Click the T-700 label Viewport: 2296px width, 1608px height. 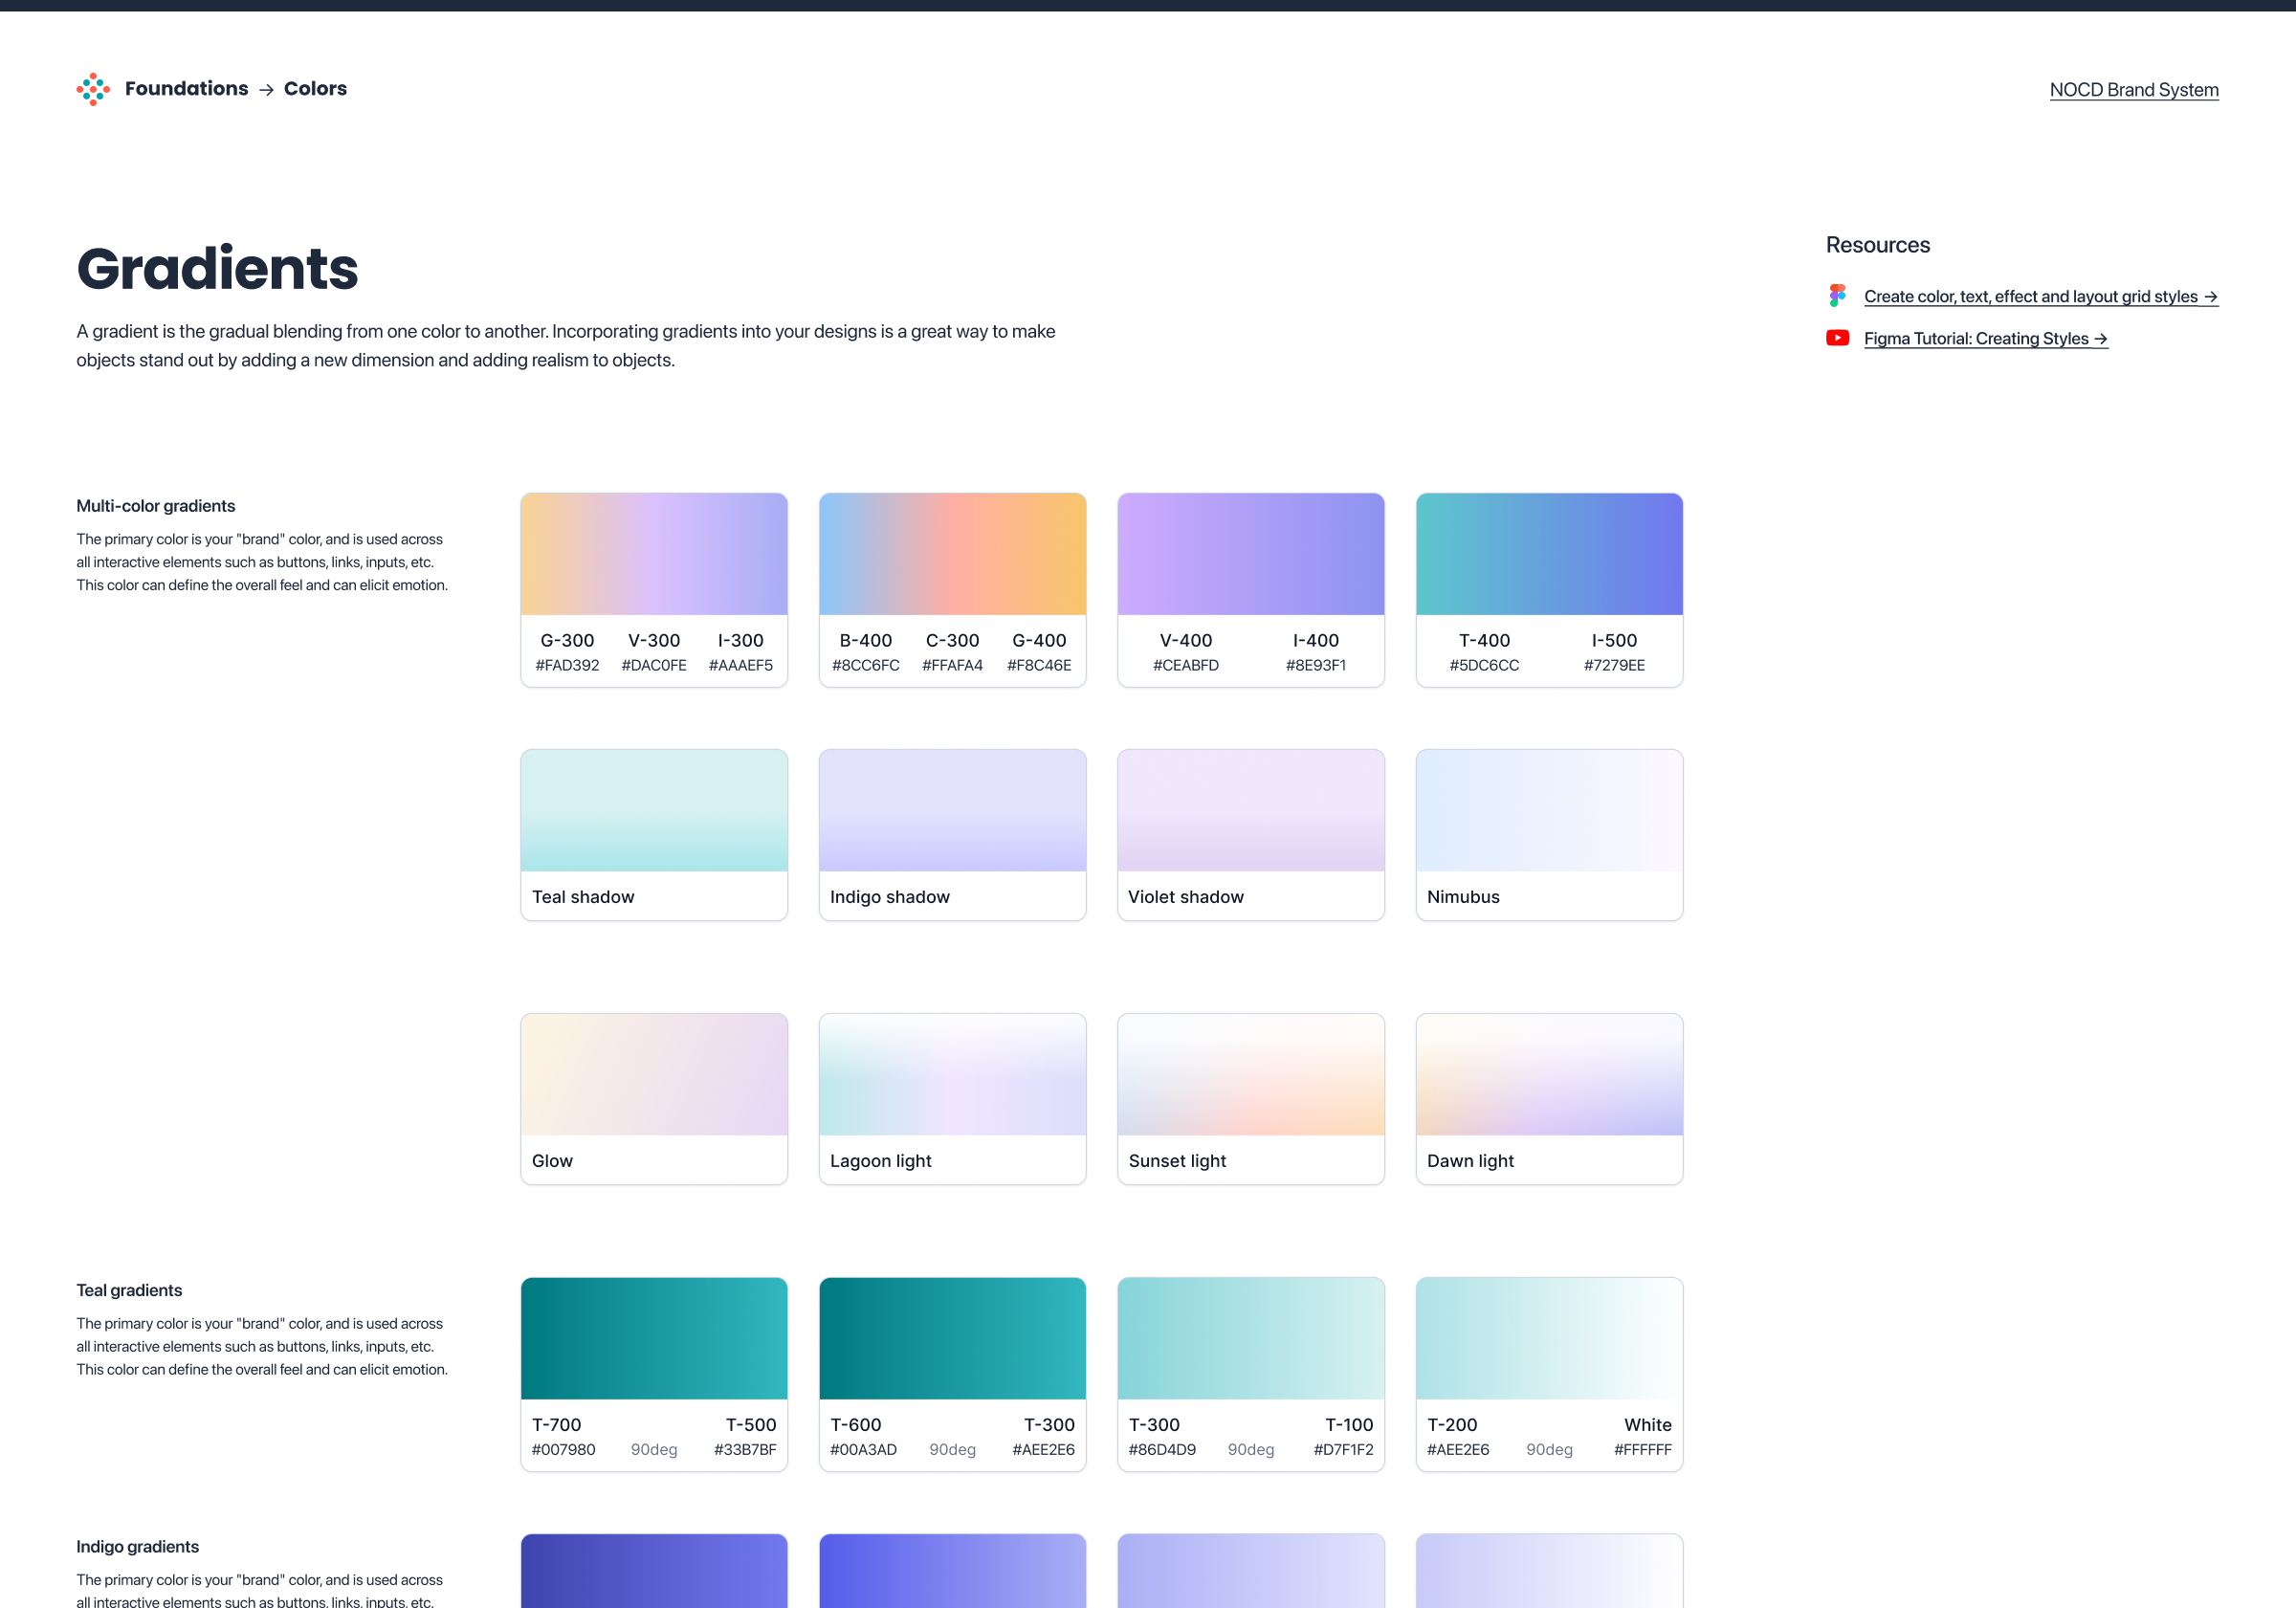(x=556, y=1424)
